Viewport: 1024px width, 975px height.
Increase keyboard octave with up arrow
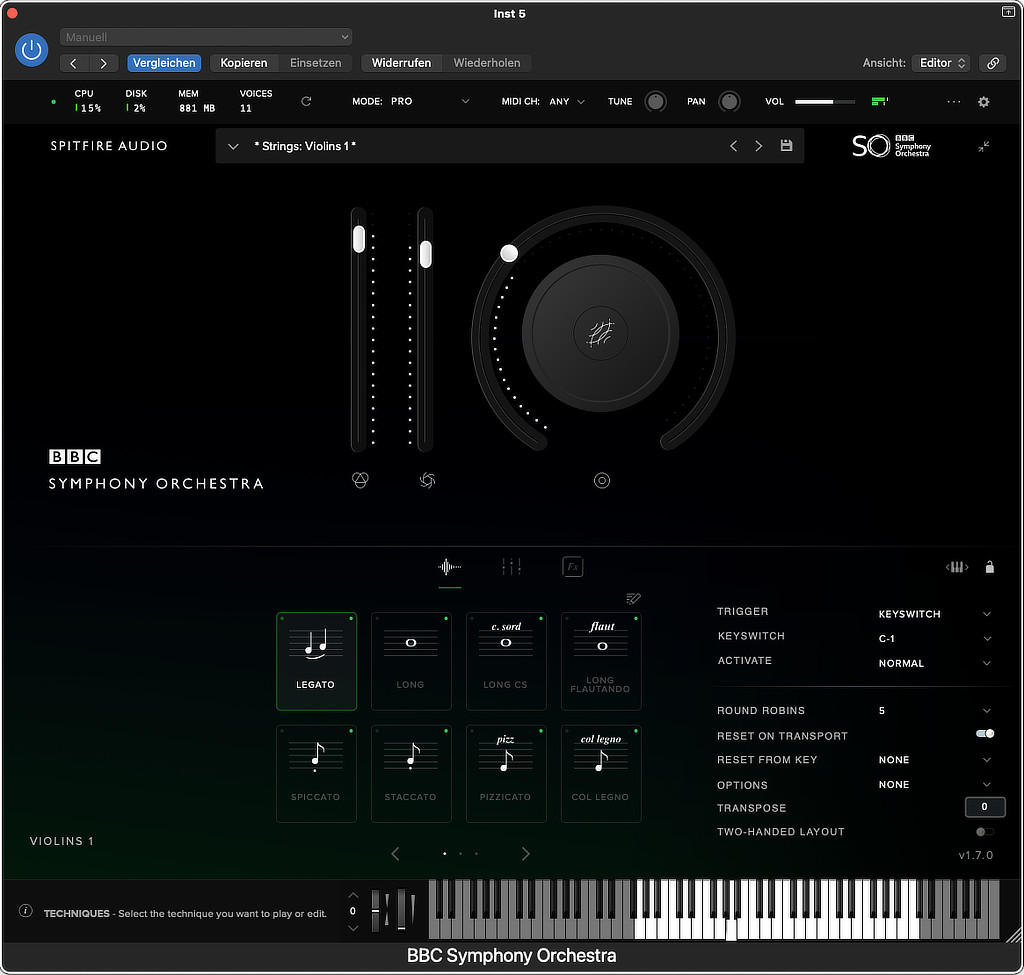point(353,895)
